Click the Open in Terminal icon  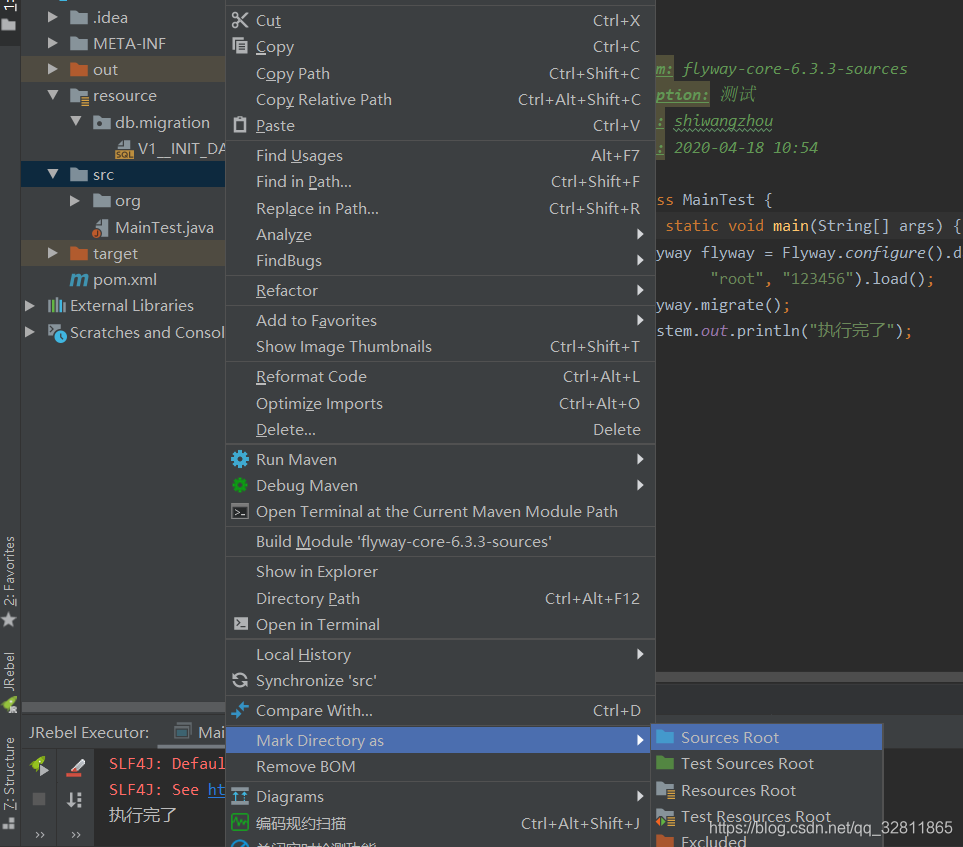(241, 624)
